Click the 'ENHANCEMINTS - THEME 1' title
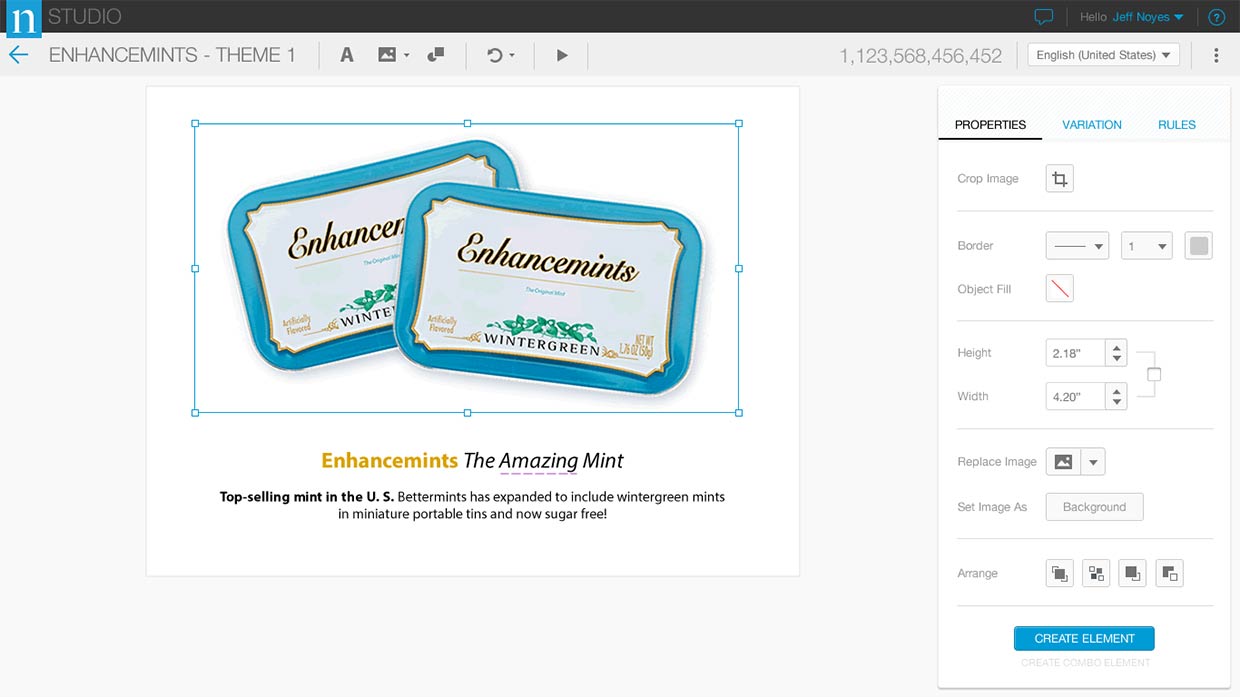The height and width of the screenshot is (698, 1240). [x=172, y=55]
